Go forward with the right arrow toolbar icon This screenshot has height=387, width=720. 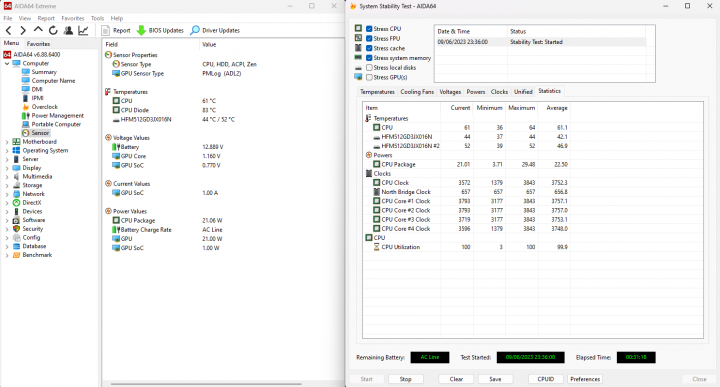click(23, 30)
